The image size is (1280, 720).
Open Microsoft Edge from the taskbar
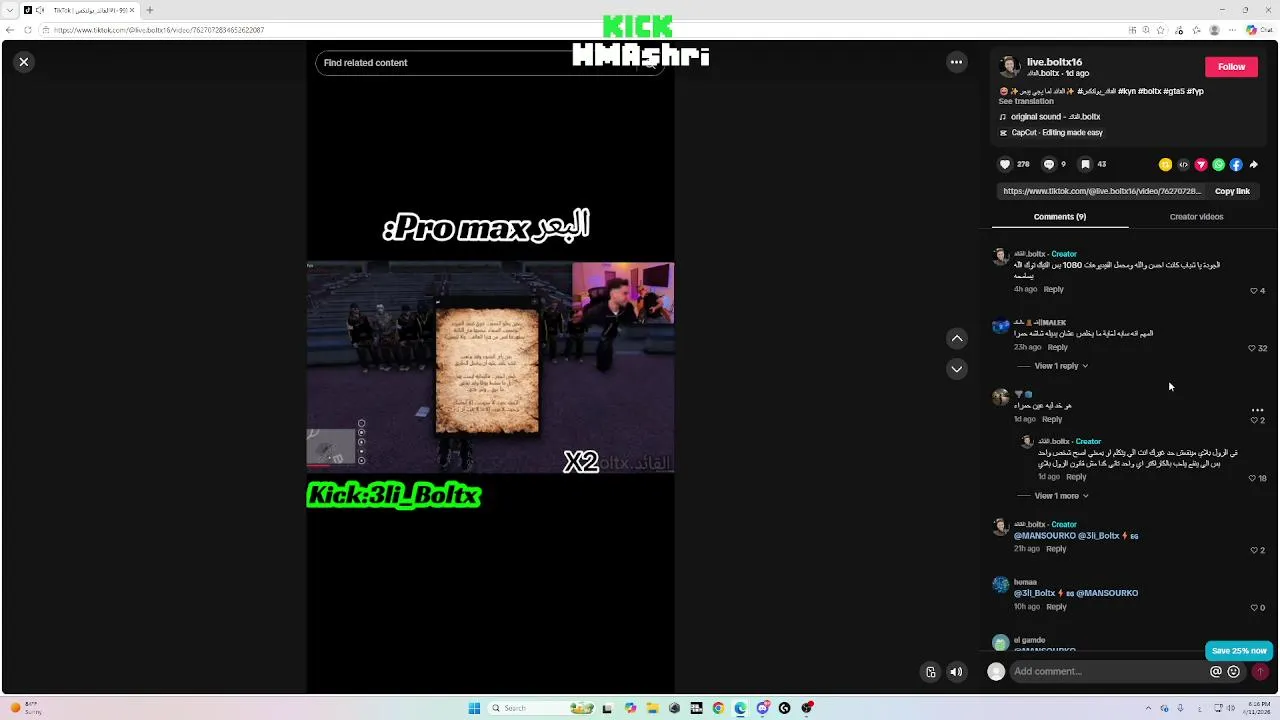pyautogui.click(x=740, y=708)
